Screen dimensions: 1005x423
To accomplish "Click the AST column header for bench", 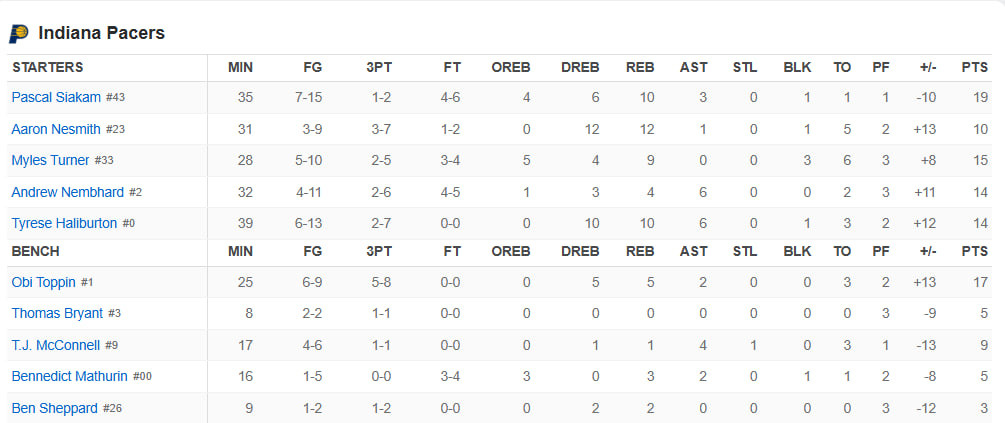I will pos(693,250).
